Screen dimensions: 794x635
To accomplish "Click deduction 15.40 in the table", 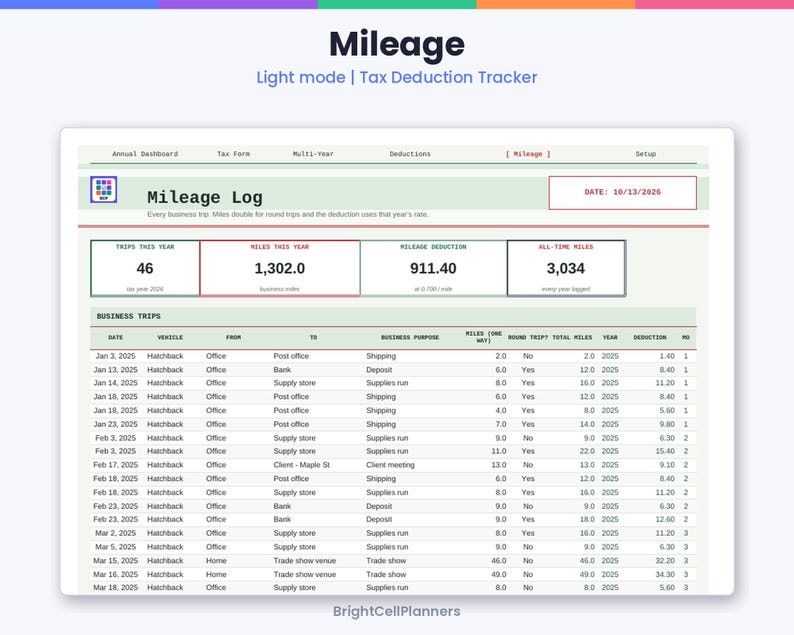I will click(x=665, y=451).
